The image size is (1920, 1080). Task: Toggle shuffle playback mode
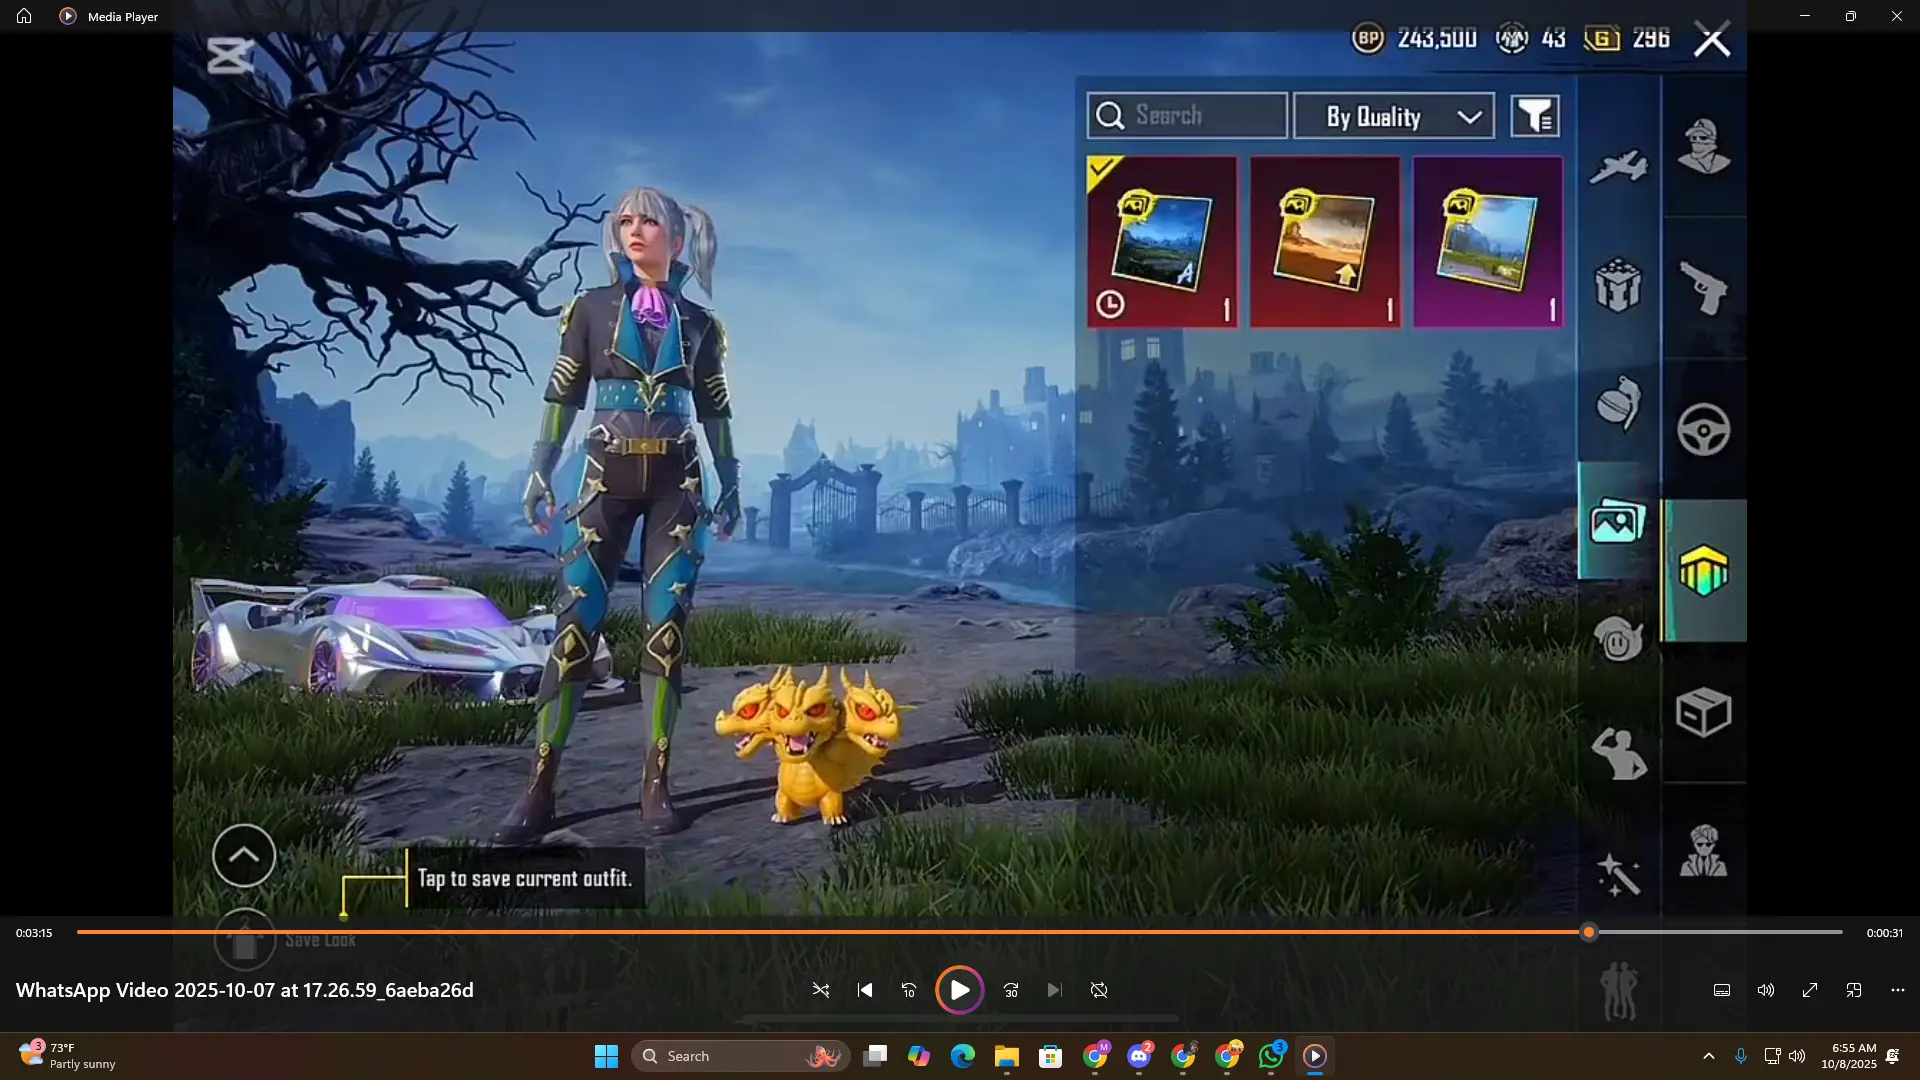[820, 990]
